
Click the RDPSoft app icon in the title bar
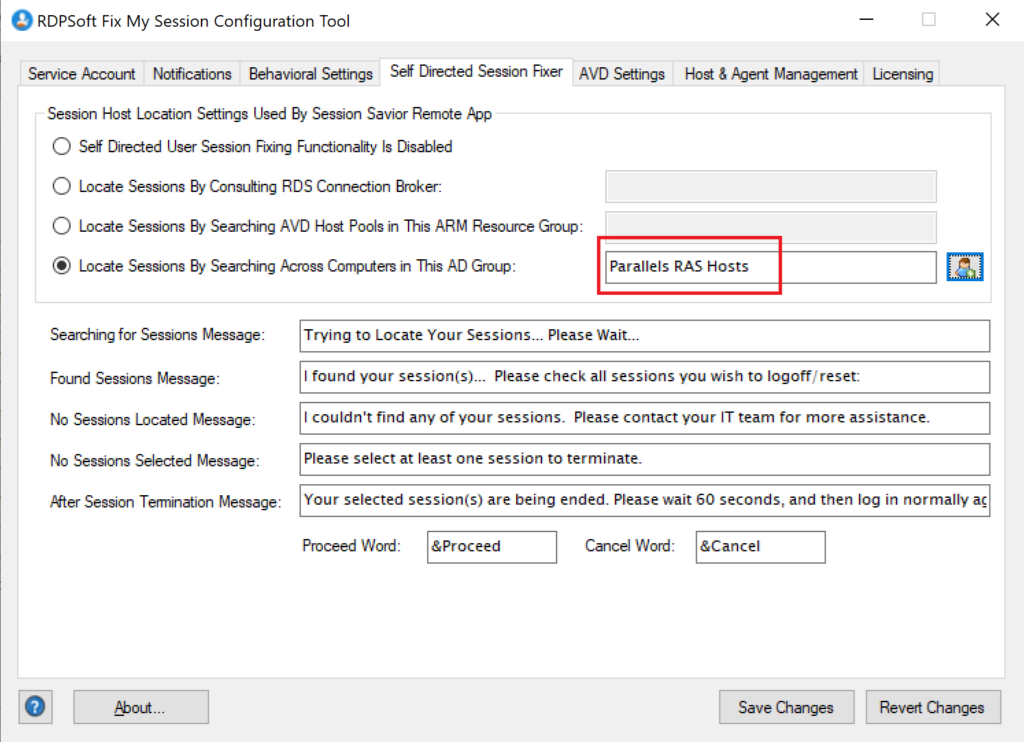[21, 20]
